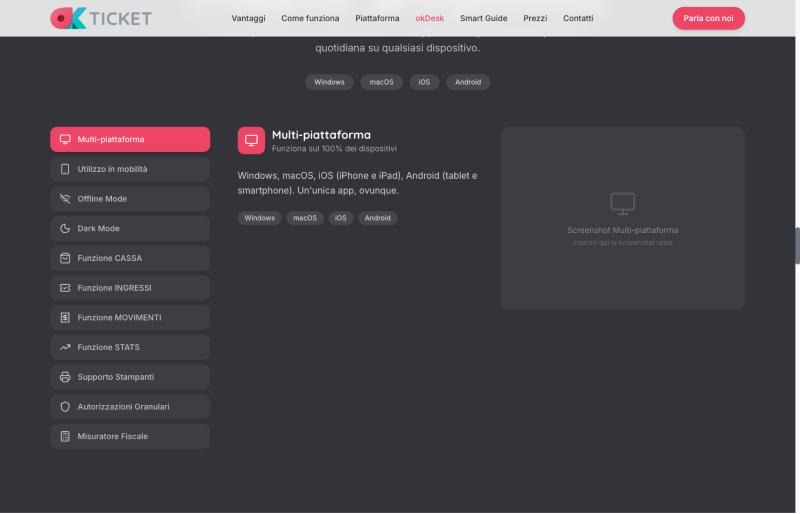Click the top macOS platform pill
The image size is (800, 514).
382,82
